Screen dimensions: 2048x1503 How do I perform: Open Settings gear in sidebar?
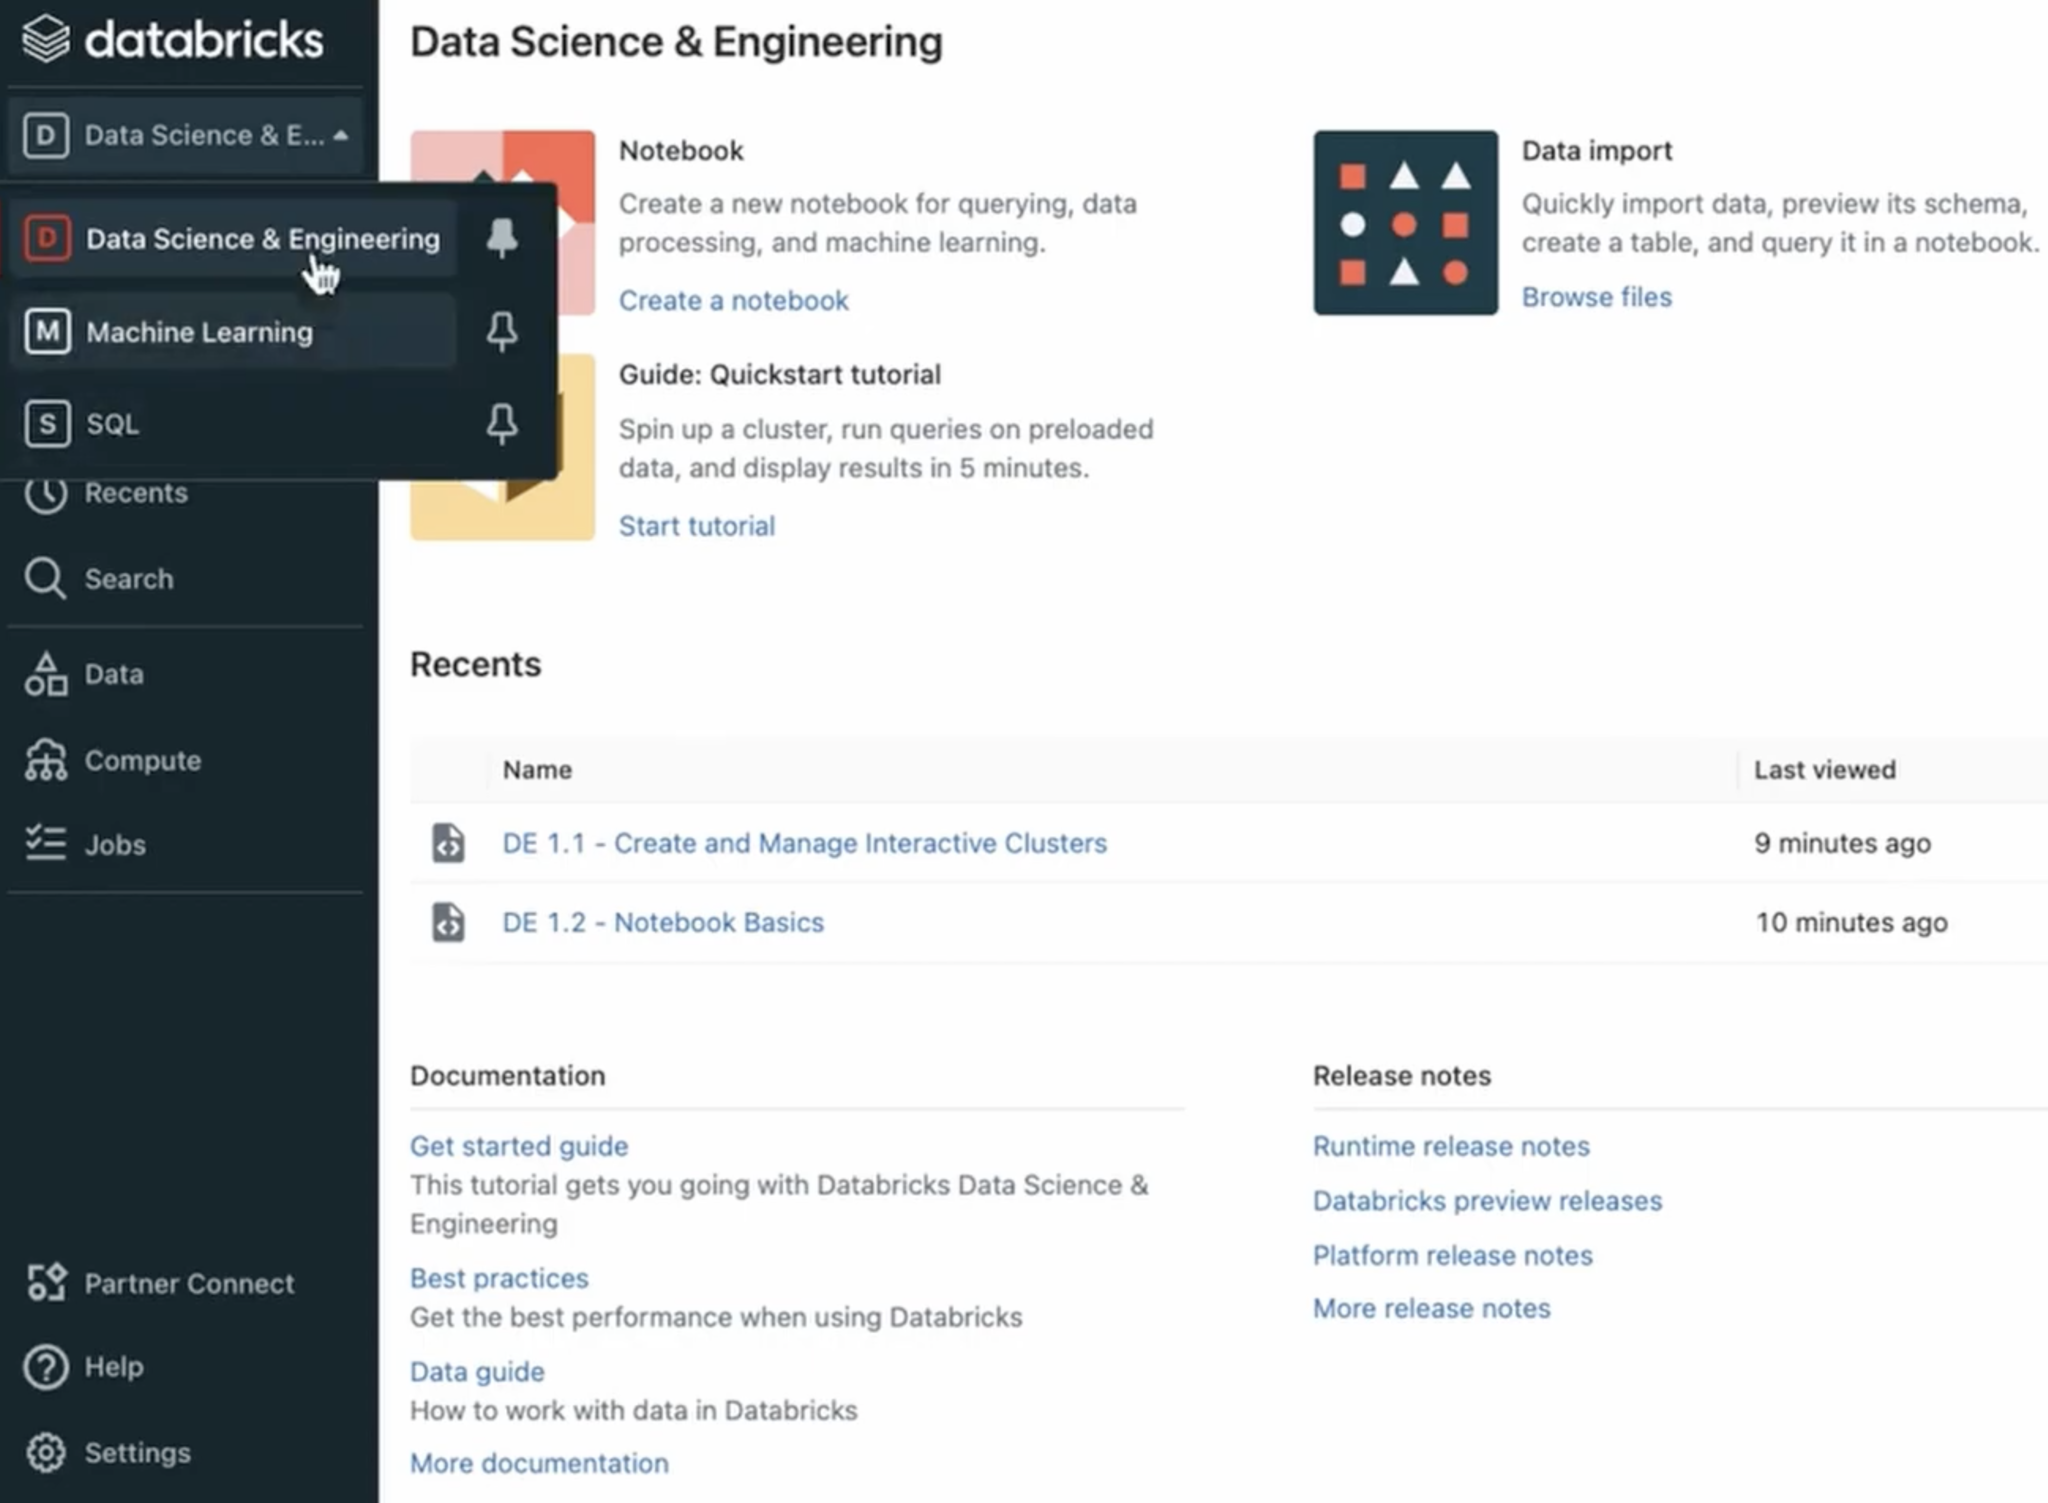46,1452
